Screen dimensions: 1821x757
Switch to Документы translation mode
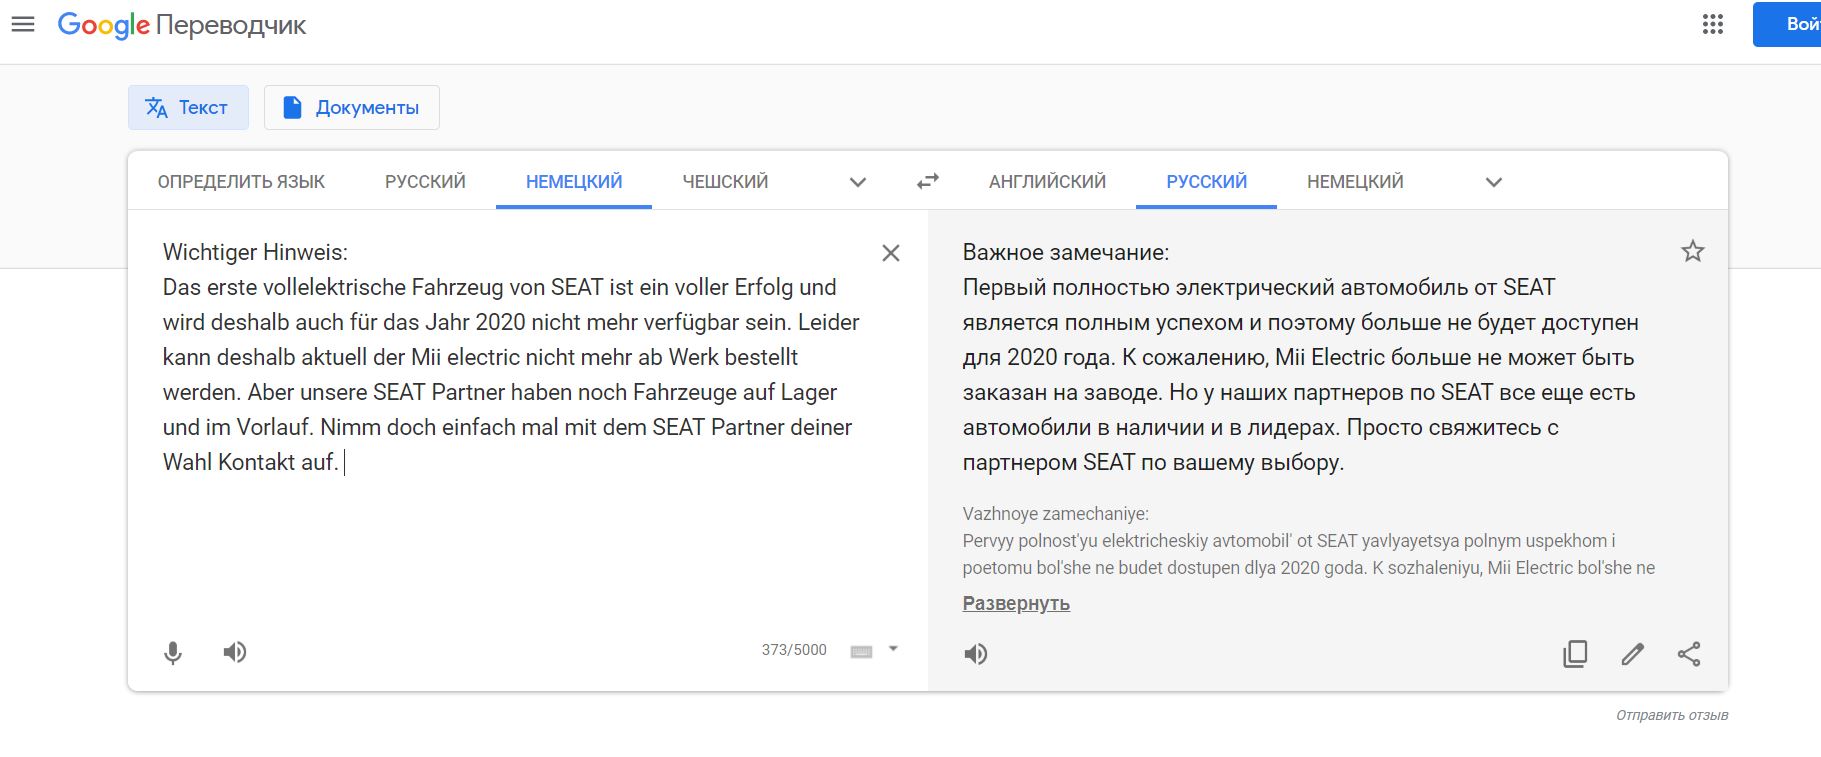coord(352,107)
